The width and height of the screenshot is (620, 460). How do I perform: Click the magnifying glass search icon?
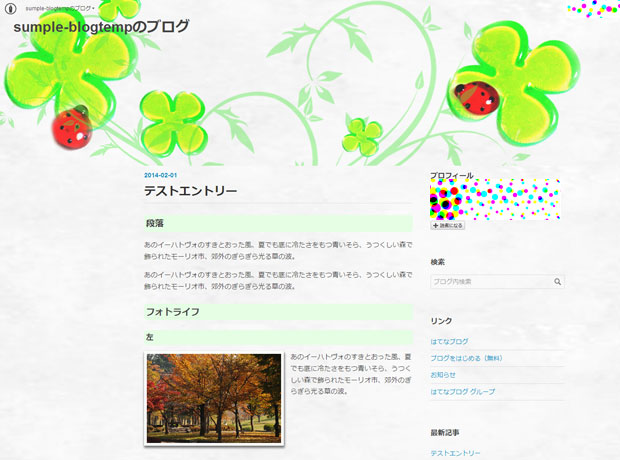pos(557,282)
